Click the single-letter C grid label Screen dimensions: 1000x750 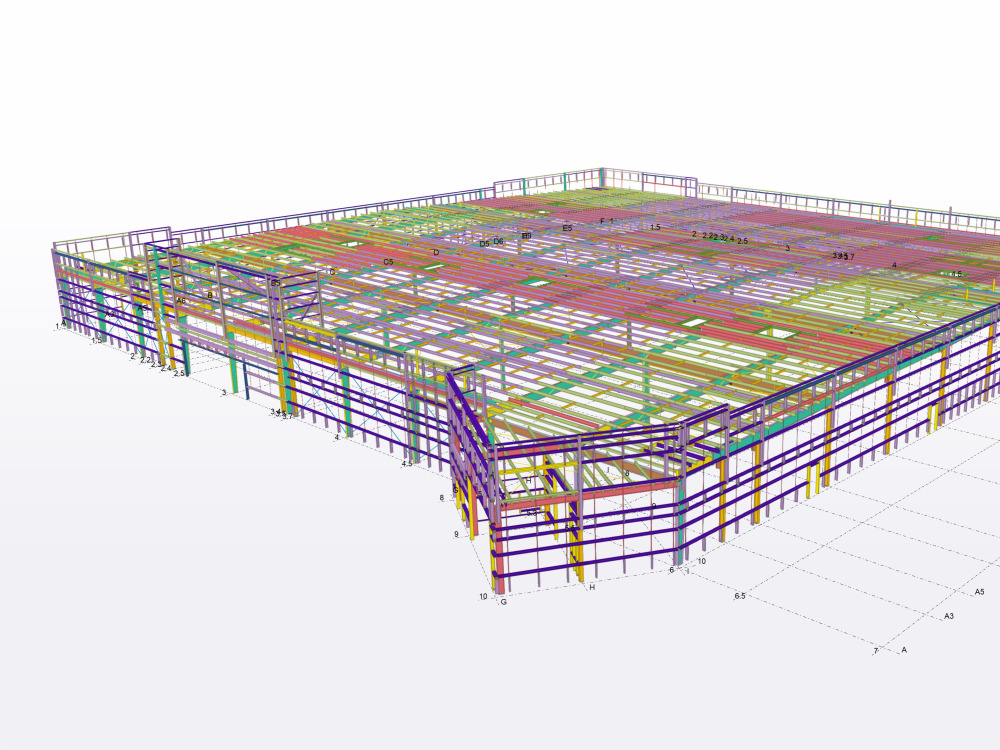332,272
